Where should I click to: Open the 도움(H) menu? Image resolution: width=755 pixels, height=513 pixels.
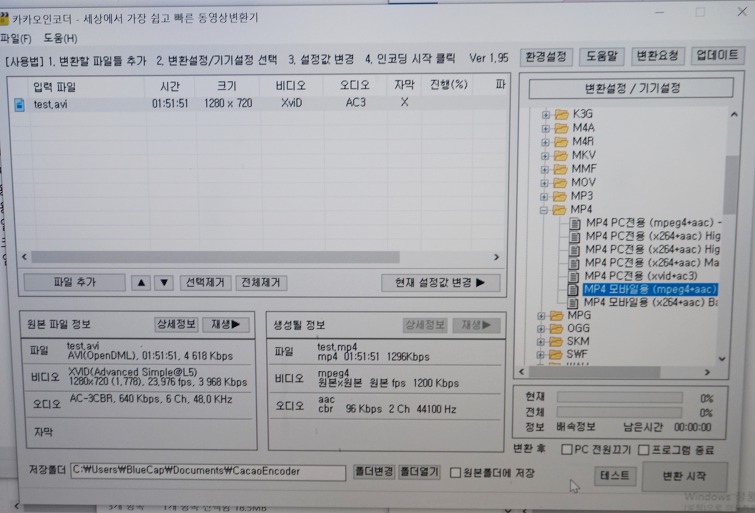point(60,39)
